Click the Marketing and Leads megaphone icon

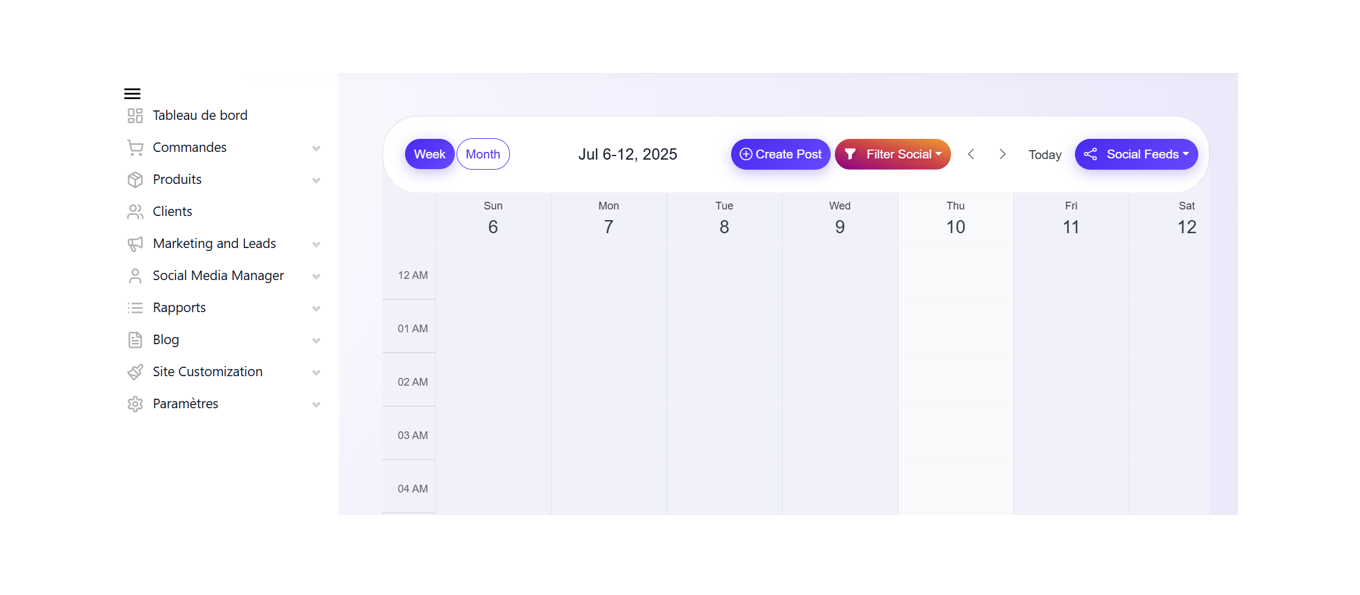[x=135, y=244]
